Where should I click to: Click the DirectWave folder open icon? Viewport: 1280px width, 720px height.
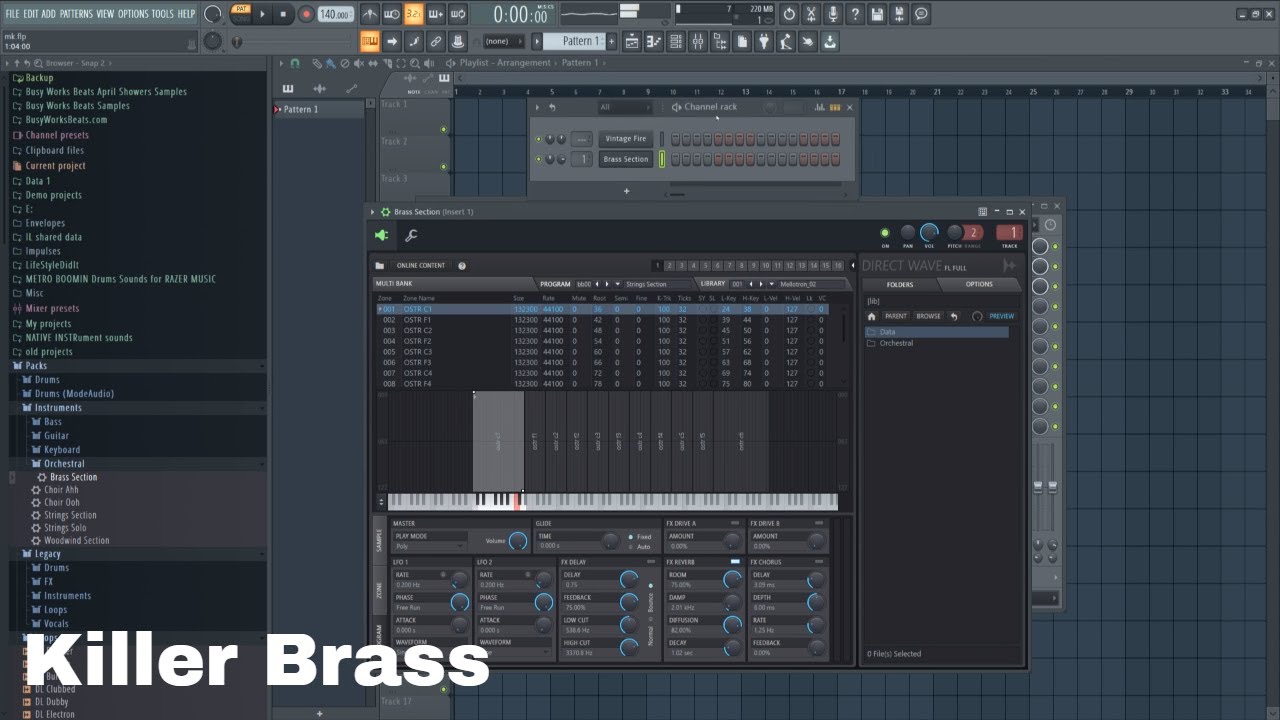tap(380, 266)
